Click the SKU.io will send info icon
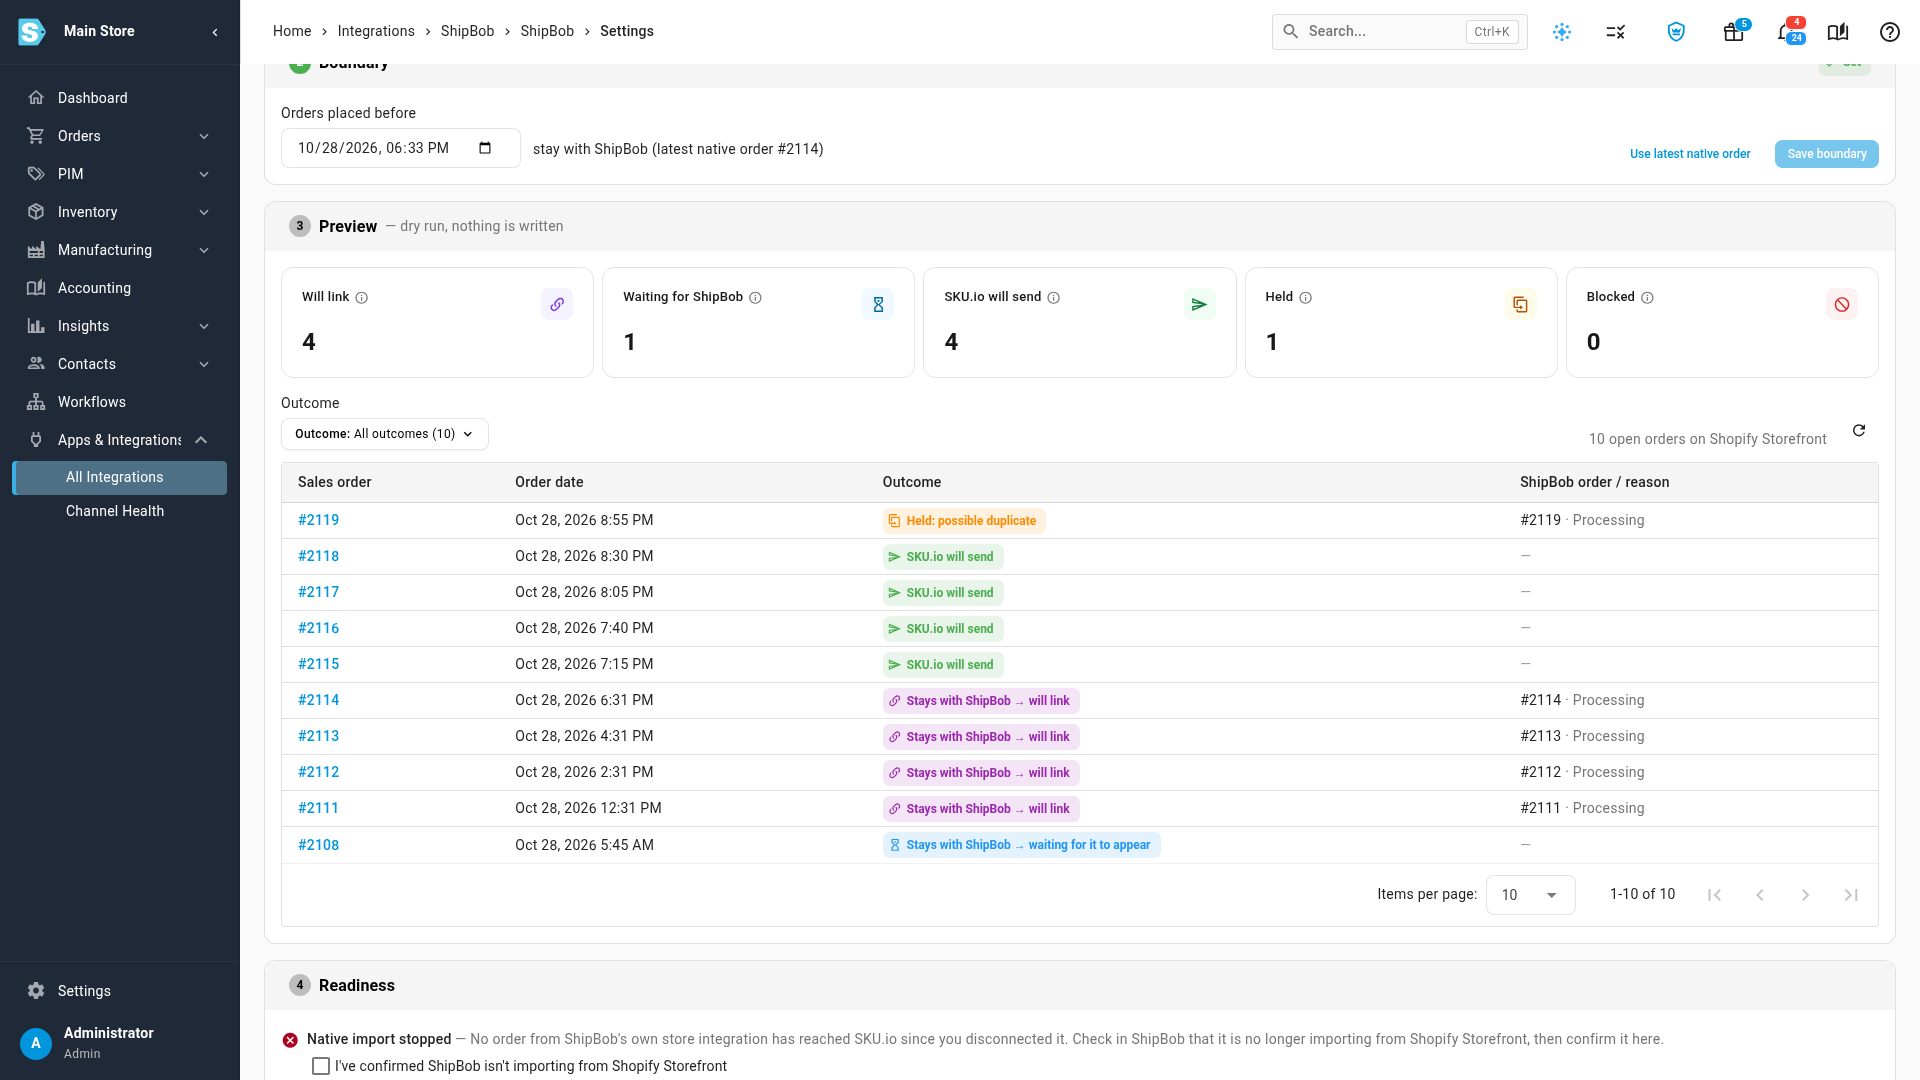The image size is (1920, 1080). (x=1054, y=298)
